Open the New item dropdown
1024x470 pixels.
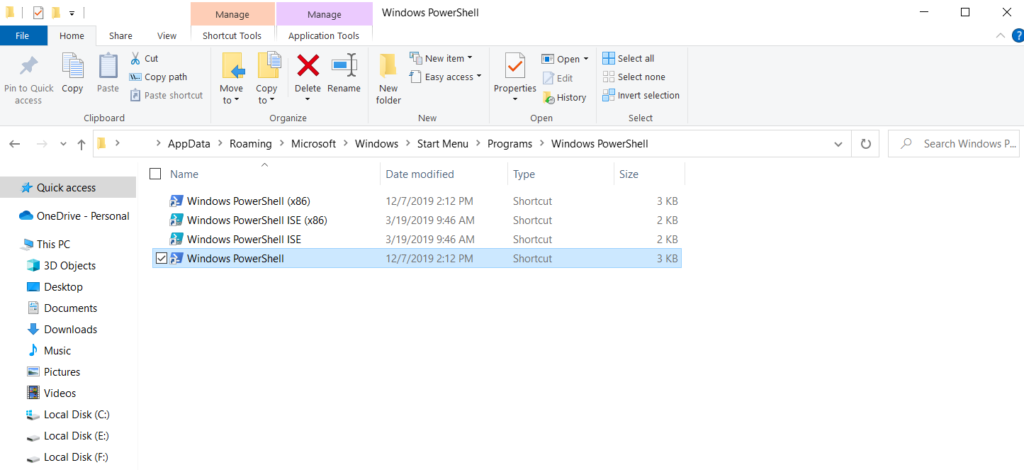(441, 58)
